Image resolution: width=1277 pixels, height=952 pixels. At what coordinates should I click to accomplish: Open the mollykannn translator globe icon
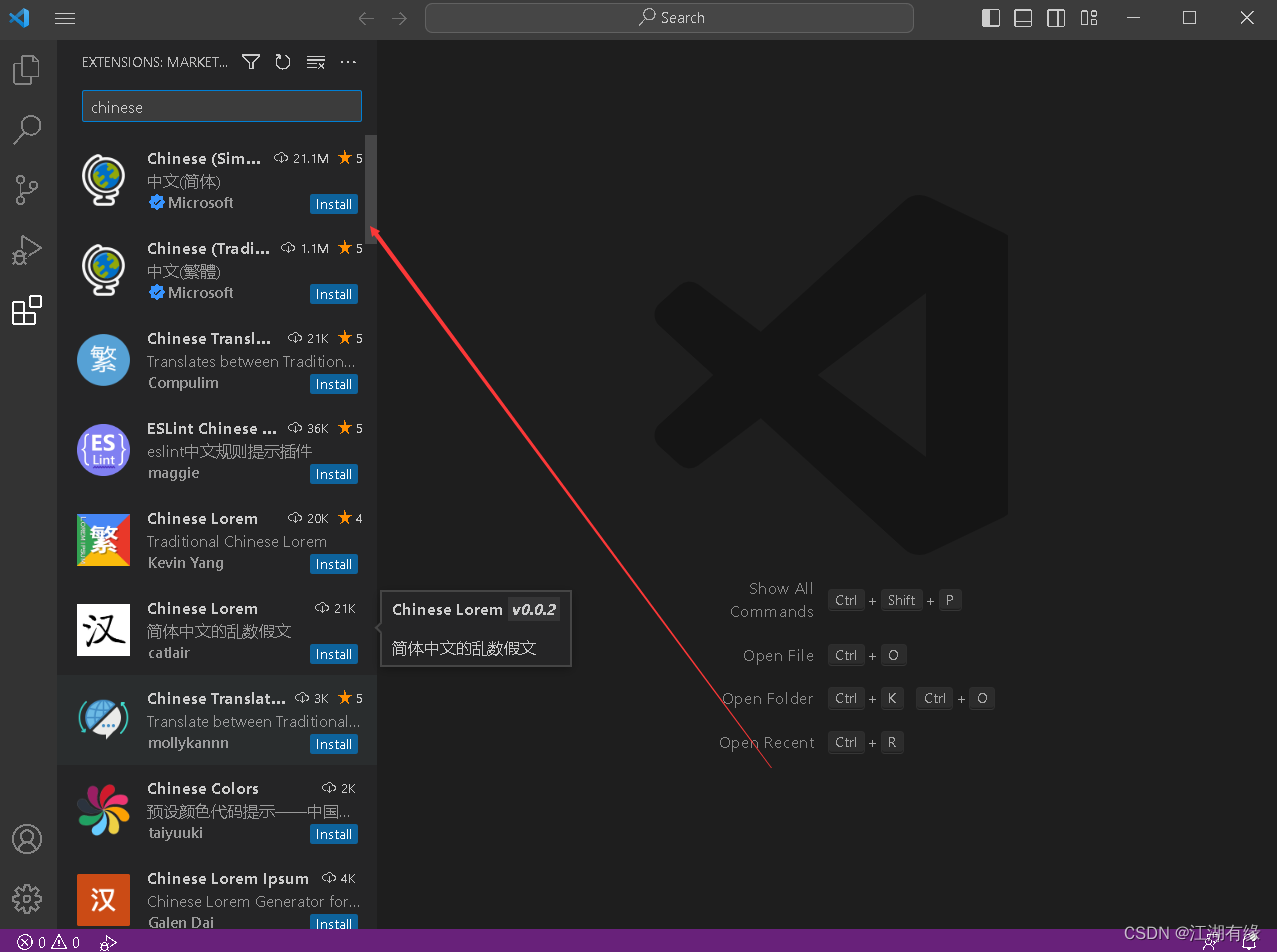pos(104,720)
